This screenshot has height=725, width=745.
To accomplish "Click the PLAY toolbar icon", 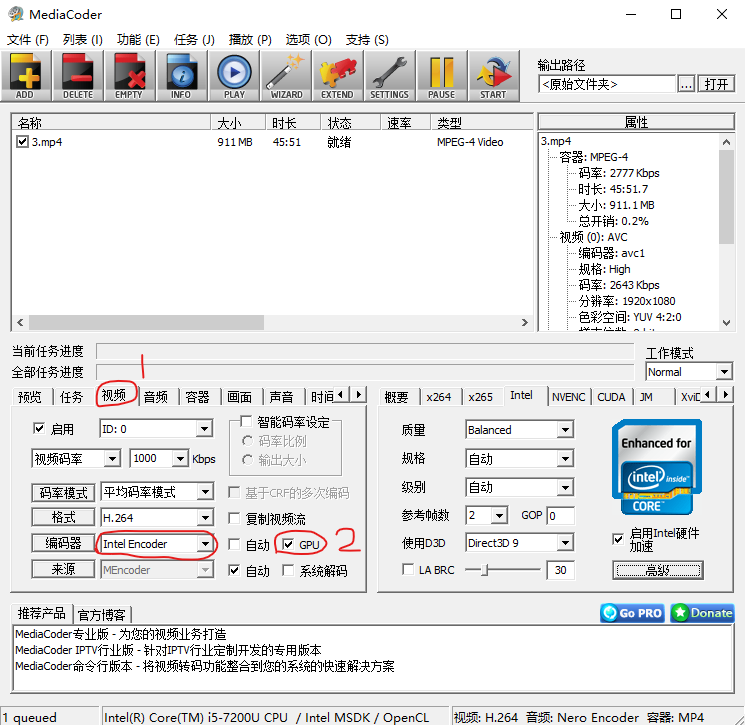I will 234,76.
